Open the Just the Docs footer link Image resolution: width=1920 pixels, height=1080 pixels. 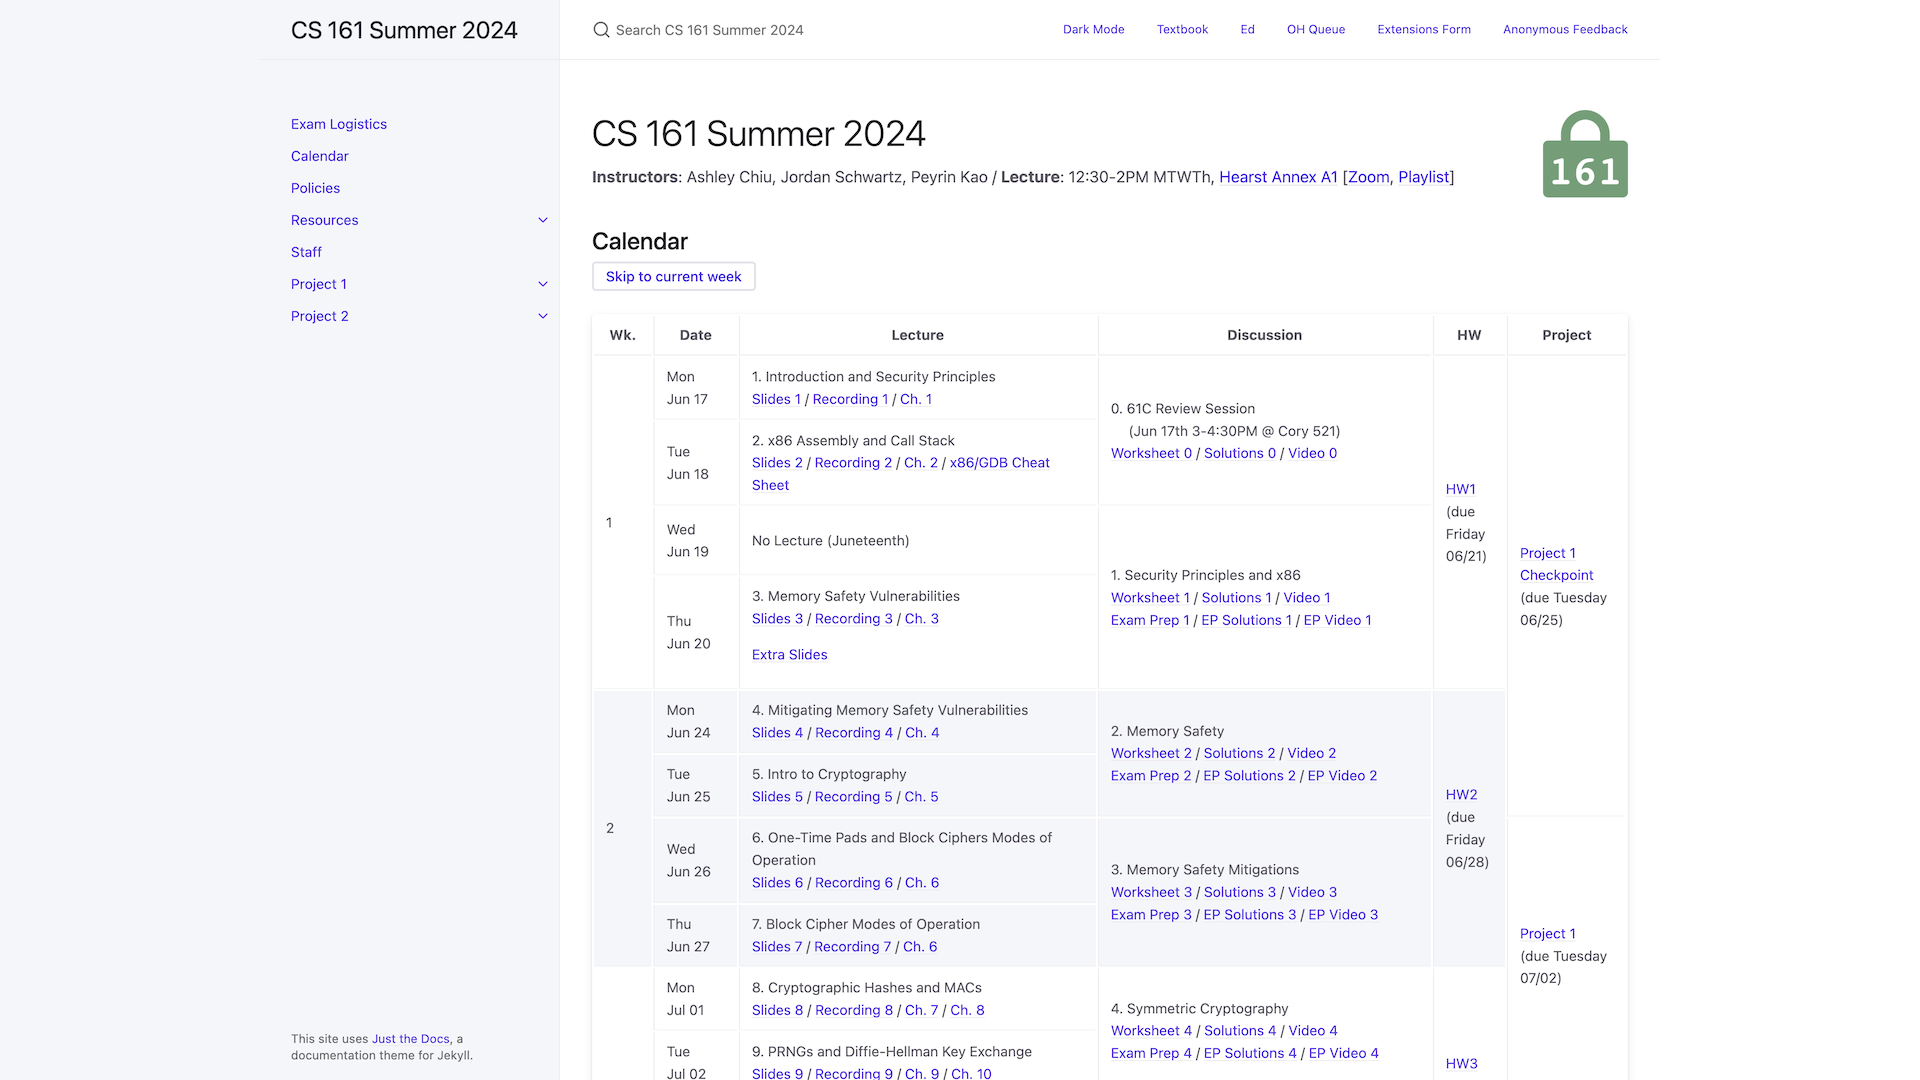pyautogui.click(x=411, y=1039)
